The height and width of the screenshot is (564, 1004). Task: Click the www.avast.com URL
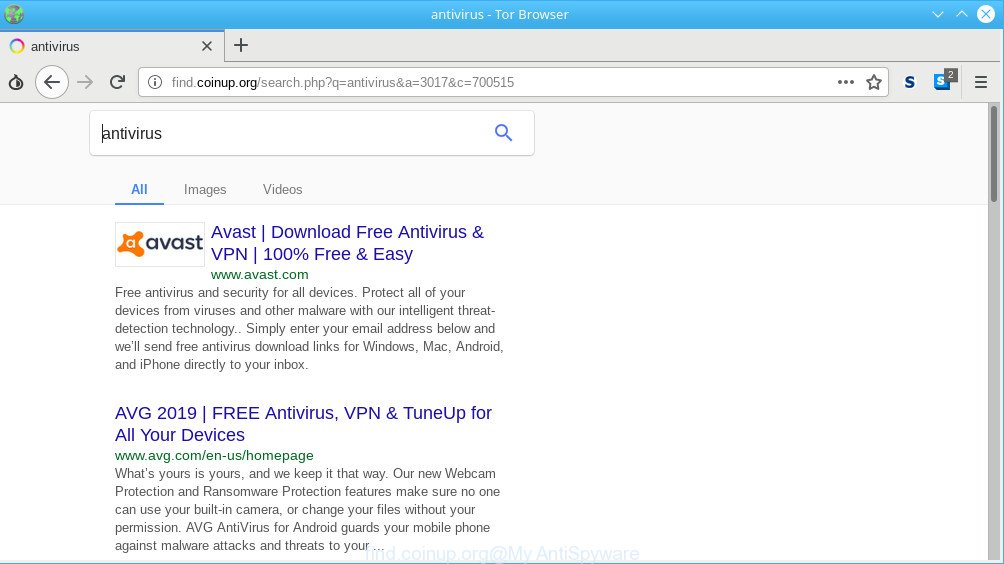pyautogui.click(x=259, y=275)
